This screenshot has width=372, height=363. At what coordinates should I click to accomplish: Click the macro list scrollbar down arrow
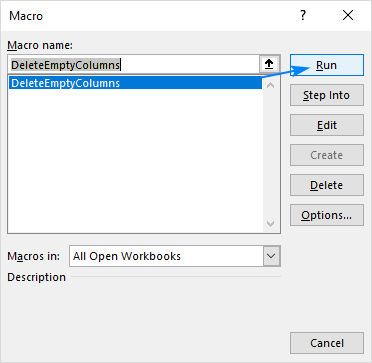[271, 224]
